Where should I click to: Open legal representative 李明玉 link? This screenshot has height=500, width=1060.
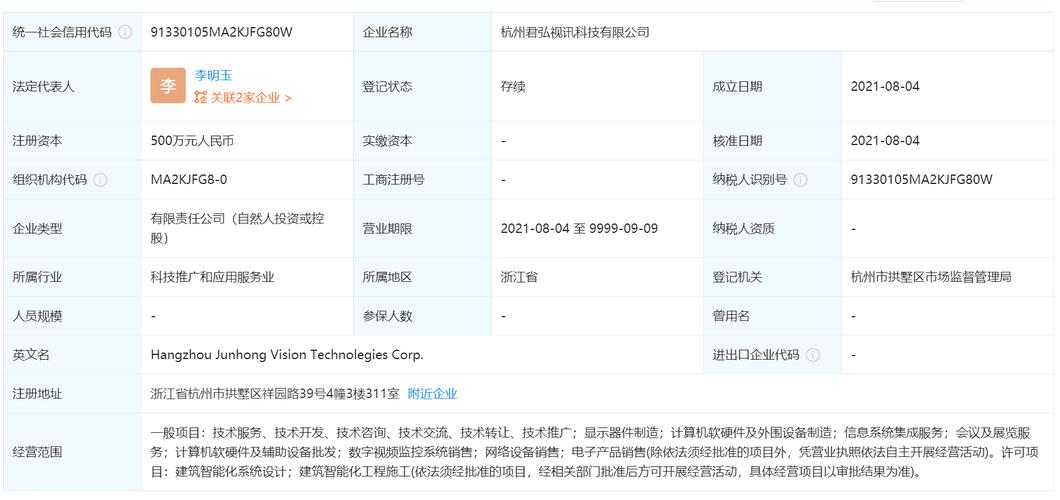tap(213, 76)
